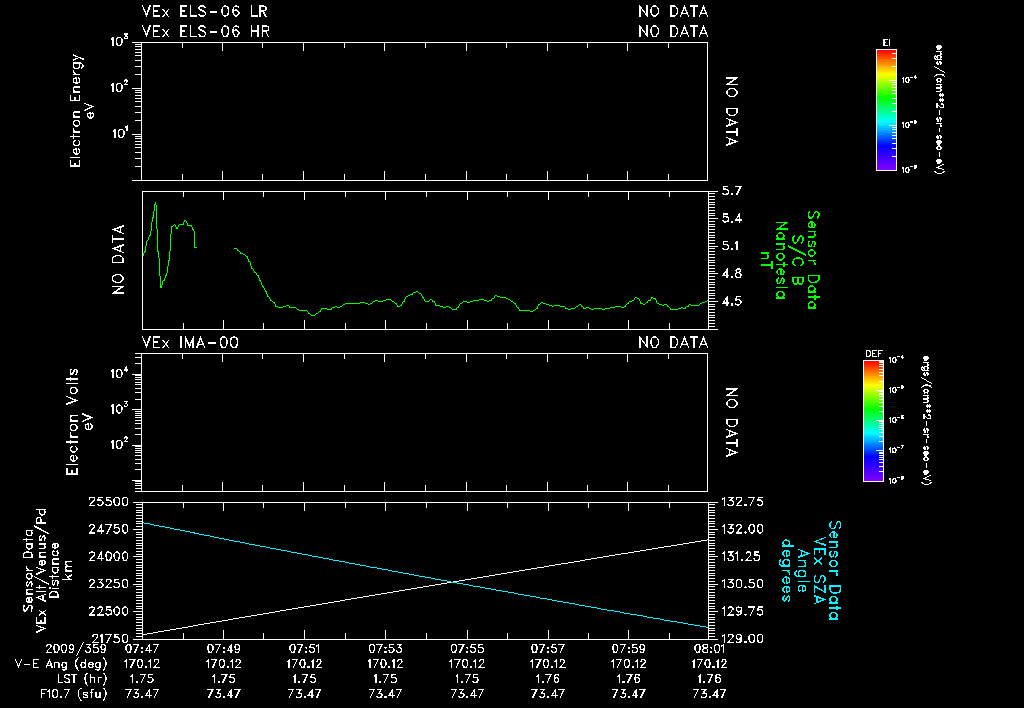Click the 4.8 nT tick label

[731, 274]
